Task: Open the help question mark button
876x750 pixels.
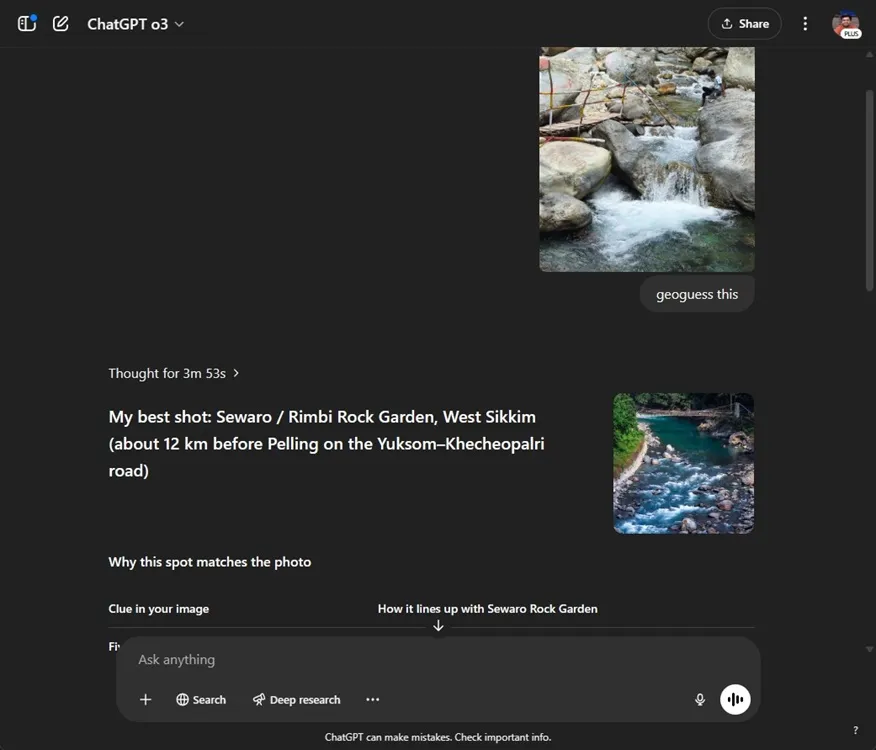Action: (x=855, y=731)
